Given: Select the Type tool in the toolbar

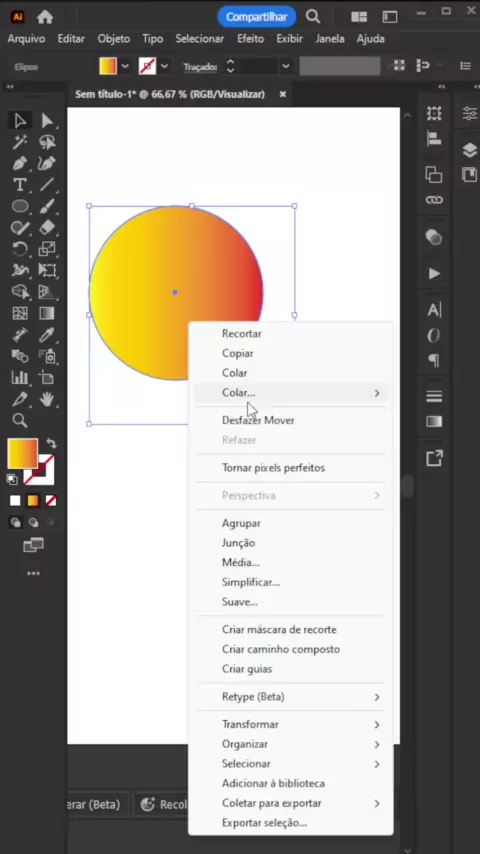Looking at the screenshot, I should [20, 185].
